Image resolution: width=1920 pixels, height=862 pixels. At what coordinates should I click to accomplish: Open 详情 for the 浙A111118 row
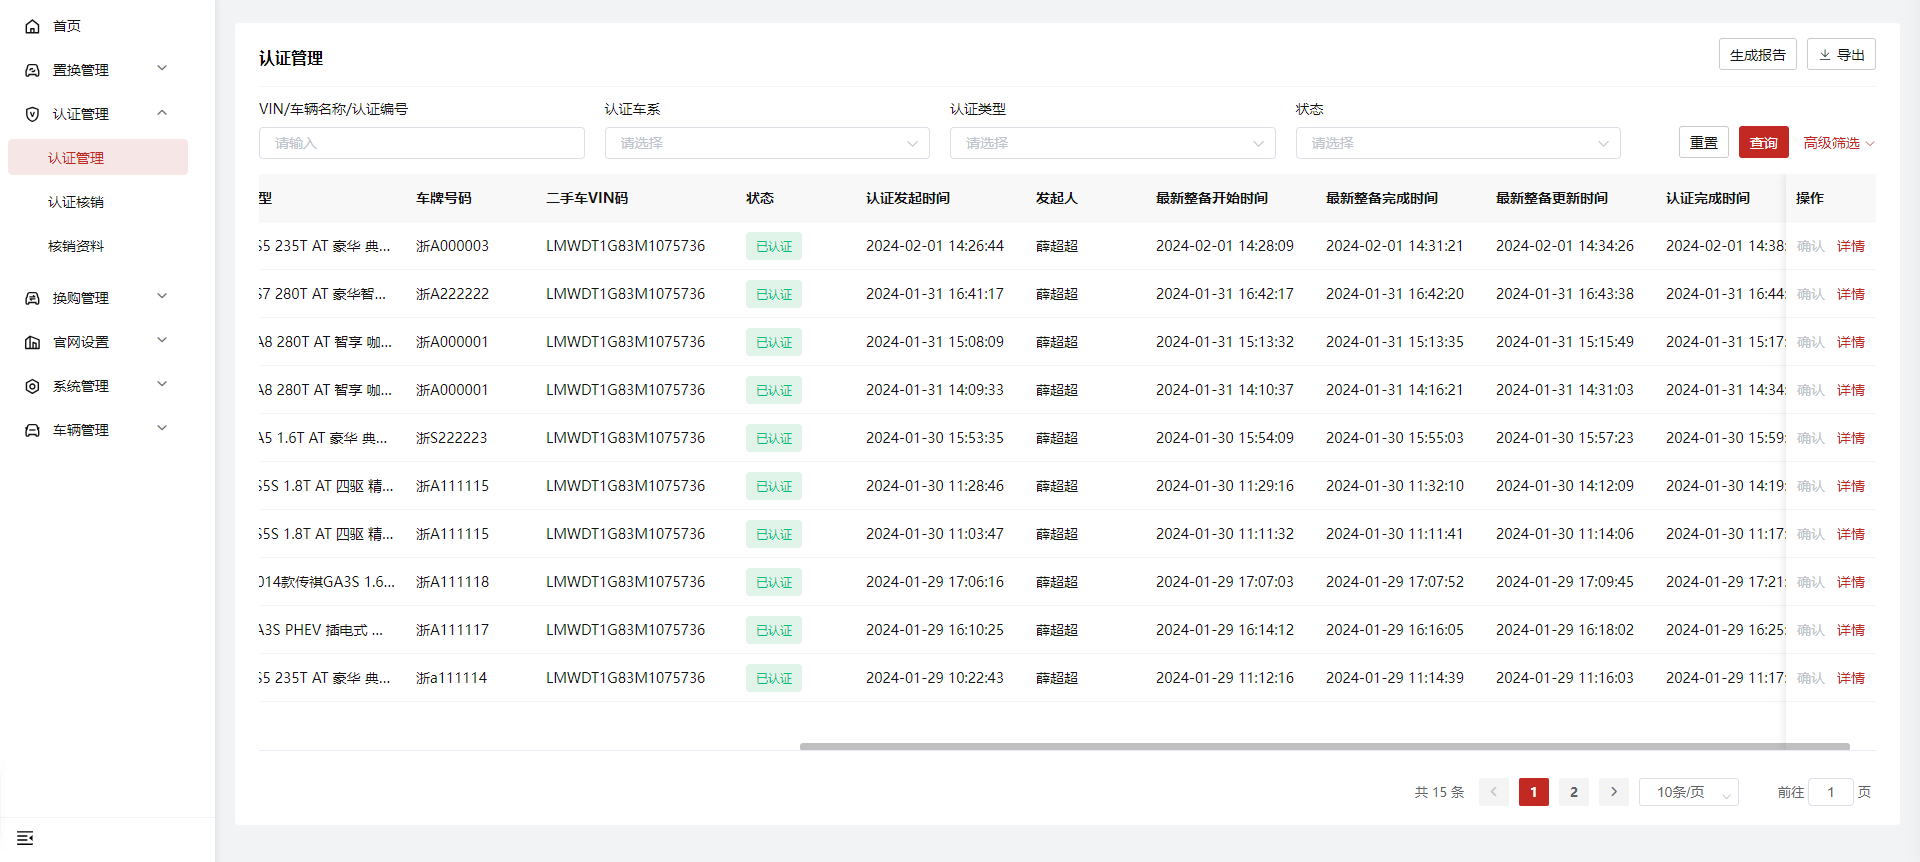1850,582
